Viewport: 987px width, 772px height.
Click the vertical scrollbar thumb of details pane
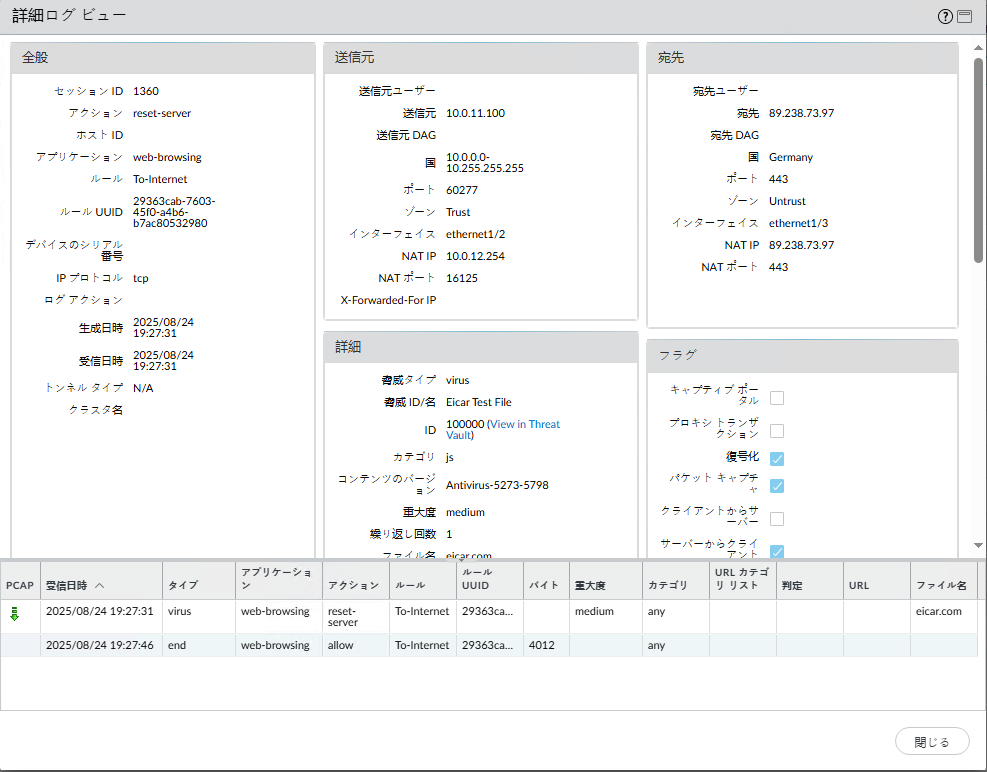click(978, 160)
